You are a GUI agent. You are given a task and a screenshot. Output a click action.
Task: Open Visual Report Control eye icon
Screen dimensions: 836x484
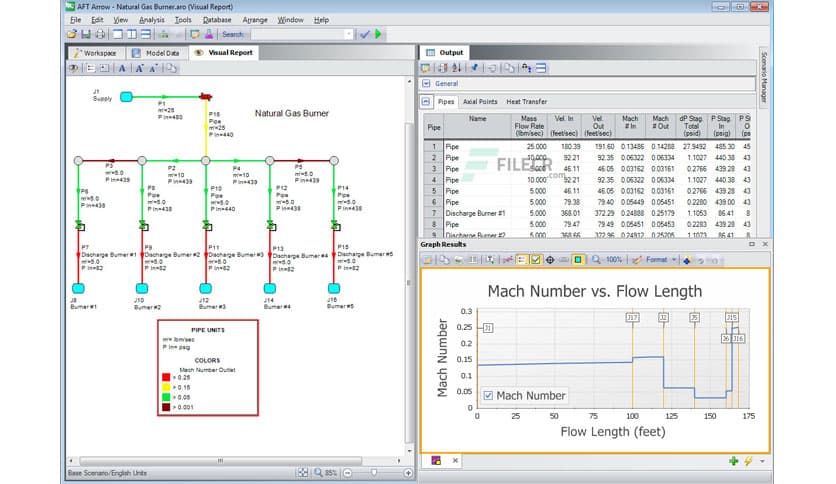74,68
